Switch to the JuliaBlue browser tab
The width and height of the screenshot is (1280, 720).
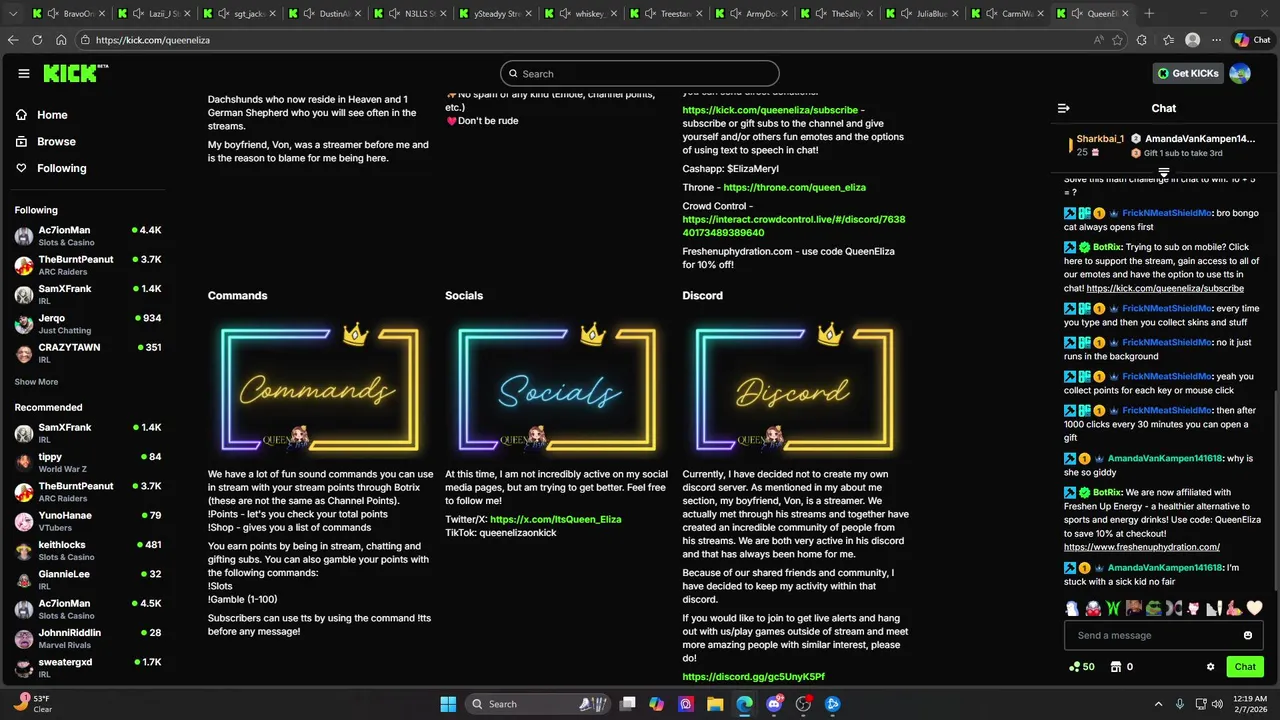pos(921,14)
